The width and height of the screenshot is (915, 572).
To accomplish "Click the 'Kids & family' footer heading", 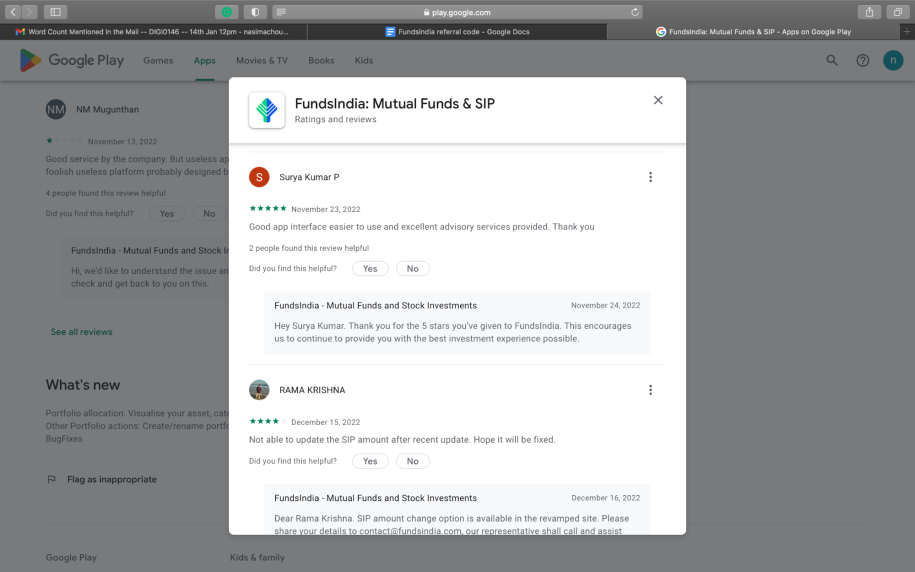I will point(257,557).
